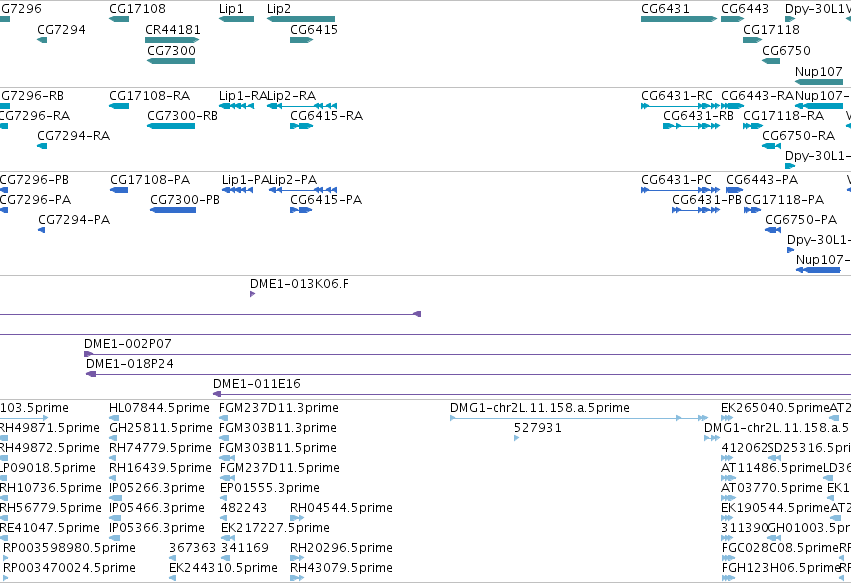The height and width of the screenshot is (583, 851).
Task: Select the DME1-011E16 BAC label
Action: tap(257, 384)
